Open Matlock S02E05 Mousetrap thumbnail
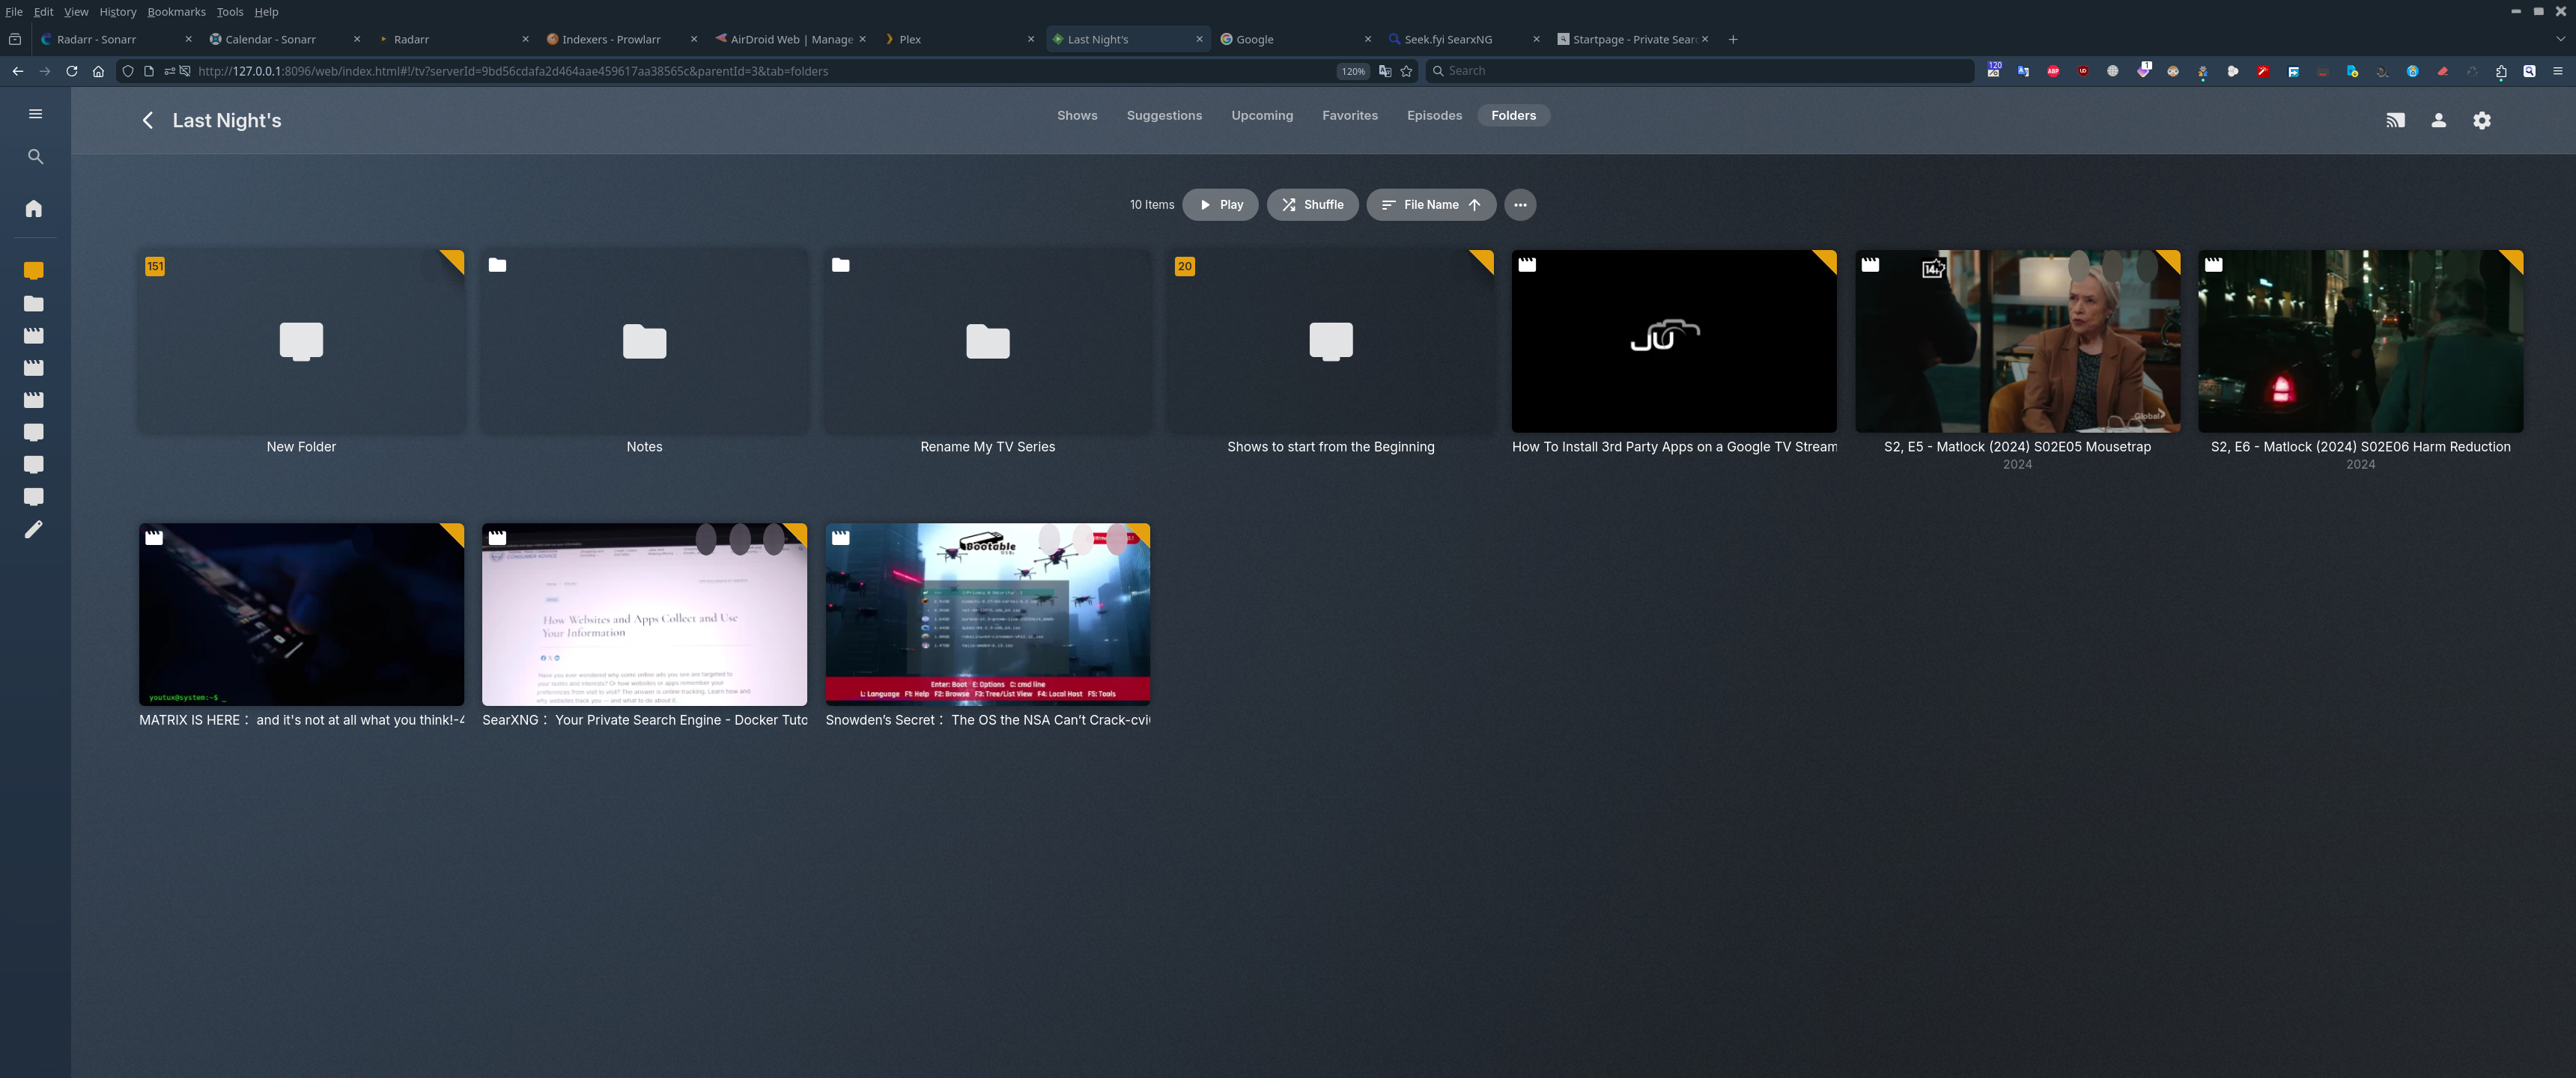The height and width of the screenshot is (1078, 2576). click(2016, 342)
